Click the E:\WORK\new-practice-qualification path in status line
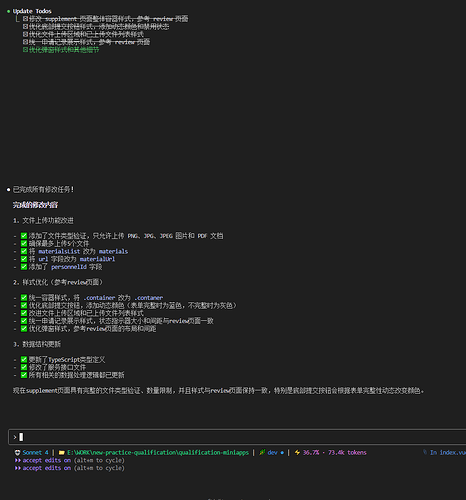466x500 pixels. pyautogui.click(x=158, y=452)
